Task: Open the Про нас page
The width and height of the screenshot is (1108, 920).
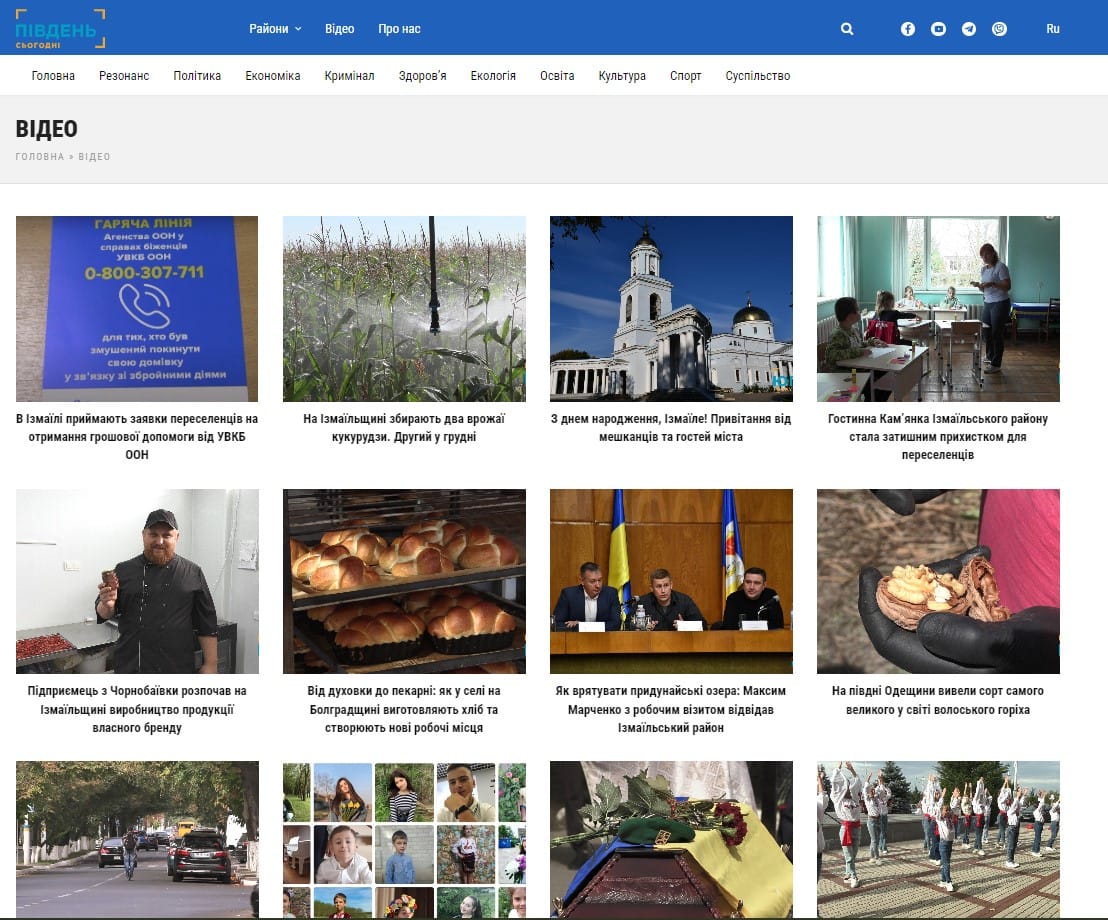Action: pyautogui.click(x=399, y=29)
